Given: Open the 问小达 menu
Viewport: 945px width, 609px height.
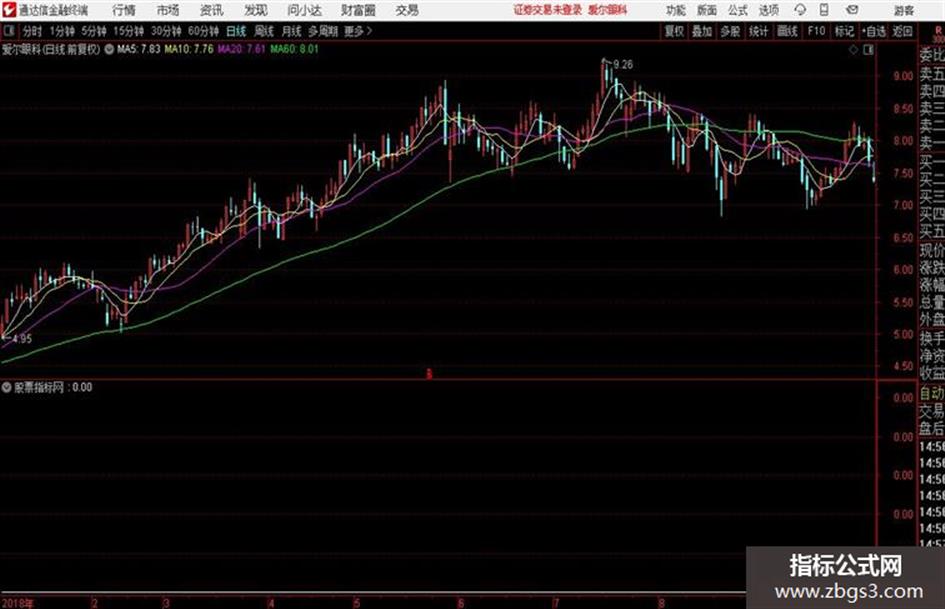Looking at the screenshot, I should (x=304, y=10).
